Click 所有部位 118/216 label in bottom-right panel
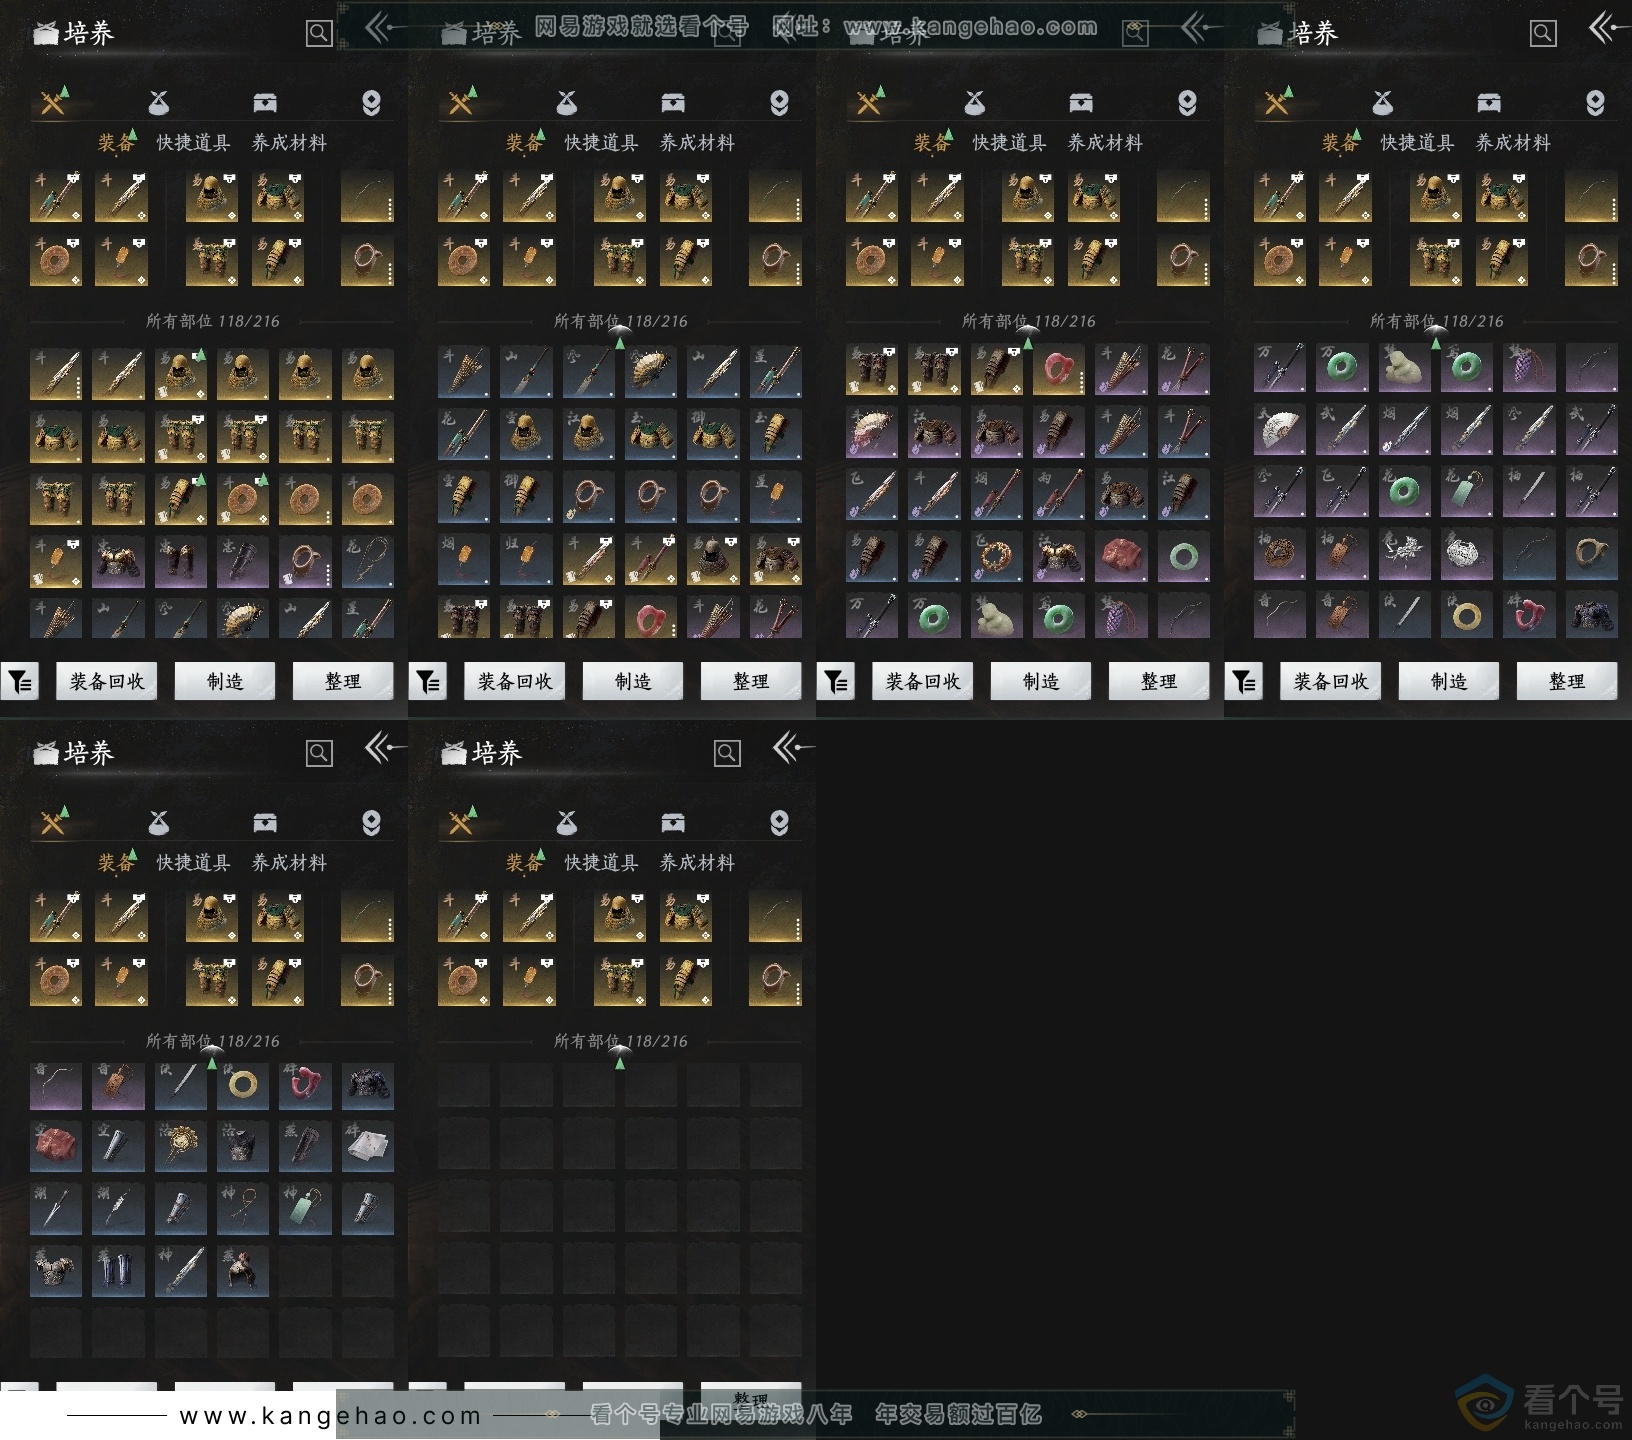The height and width of the screenshot is (1440, 1632). pyautogui.click(x=621, y=1041)
